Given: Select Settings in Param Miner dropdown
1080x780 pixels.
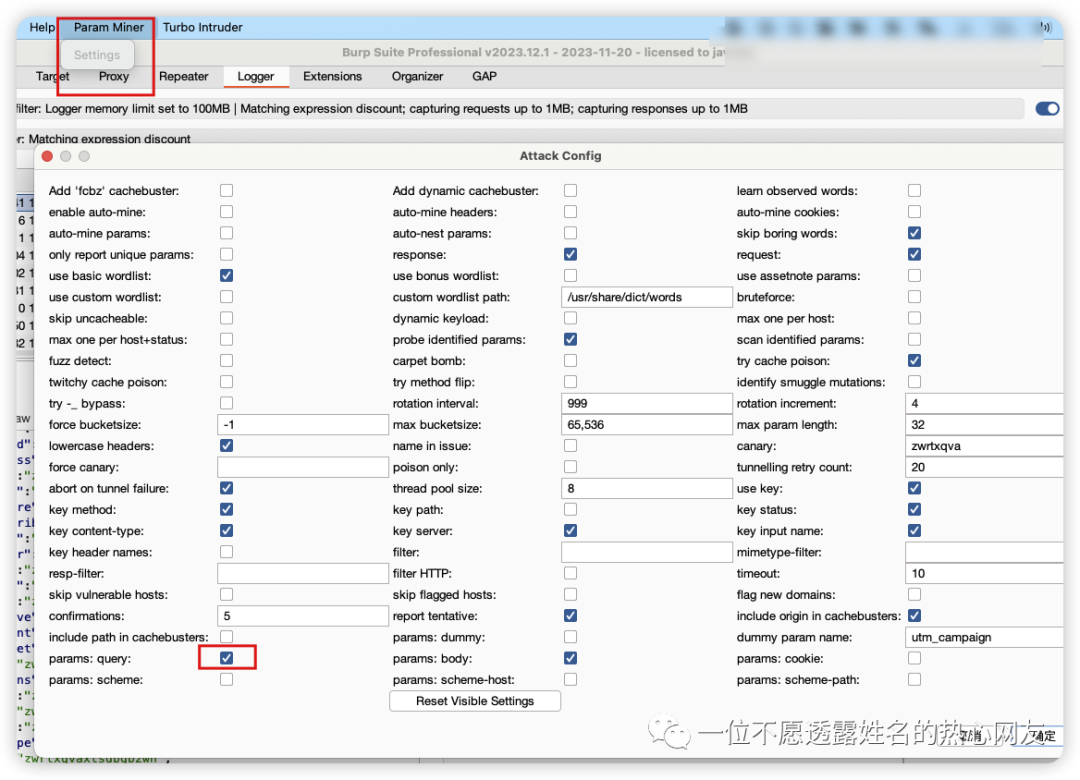Looking at the screenshot, I should pos(96,54).
